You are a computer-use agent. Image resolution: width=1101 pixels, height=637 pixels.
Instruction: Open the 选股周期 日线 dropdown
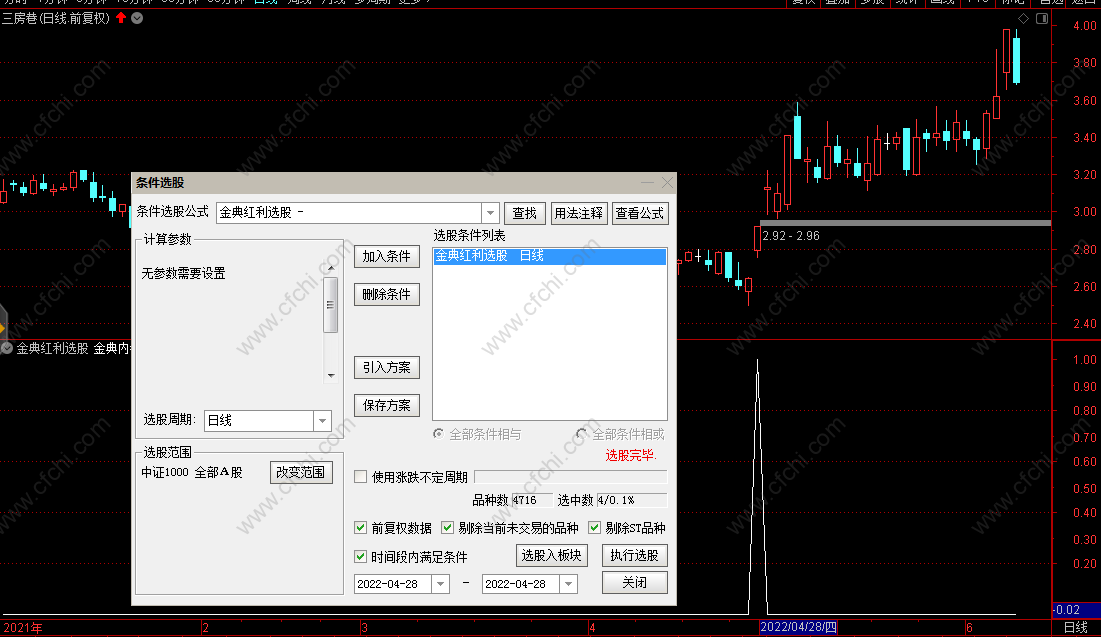tap(322, 420)
